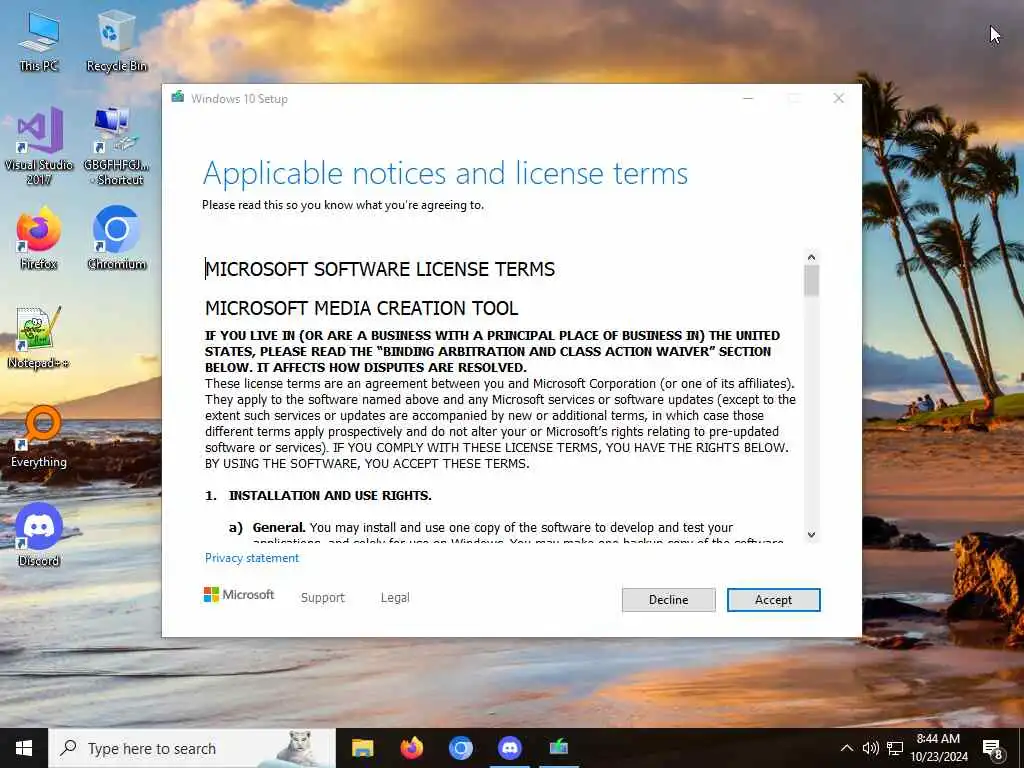The width and height of the screenshot is (1024, 768).
Task: Click the MICROSOFT SOFTWARE LICENSE TERMS heading
Action: pyautogui.click(x=380, y=269)
